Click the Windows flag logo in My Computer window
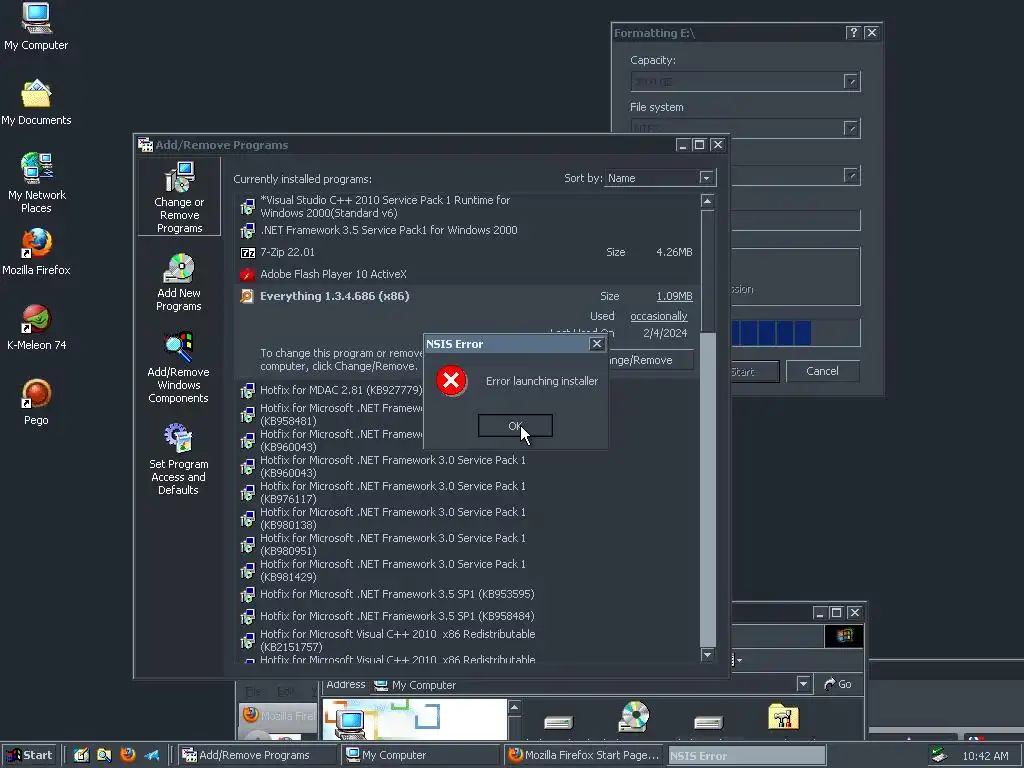 [844, 635]
